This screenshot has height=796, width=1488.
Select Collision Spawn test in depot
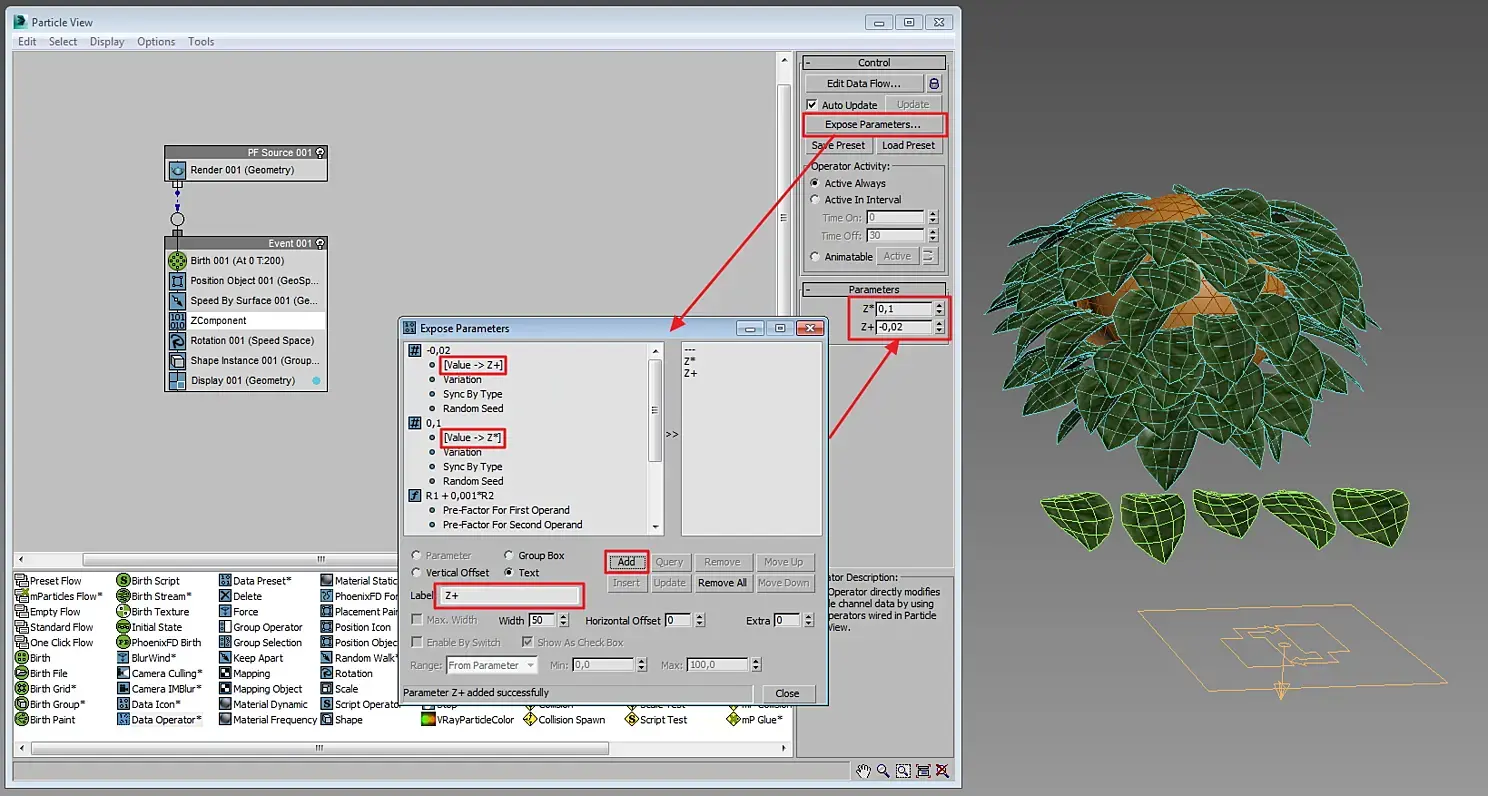(564, 720)
